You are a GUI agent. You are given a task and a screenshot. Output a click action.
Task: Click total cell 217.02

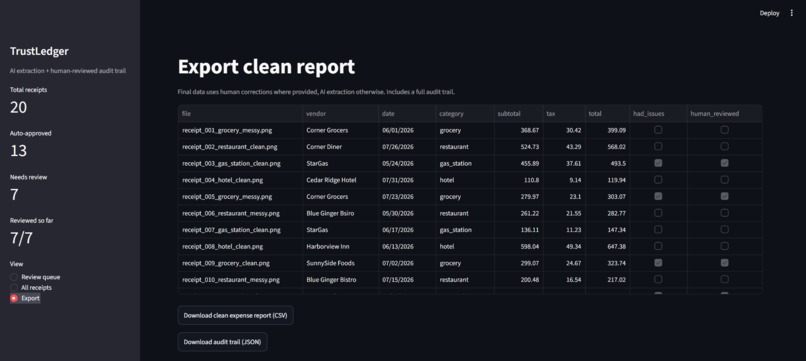coord(608,279)
